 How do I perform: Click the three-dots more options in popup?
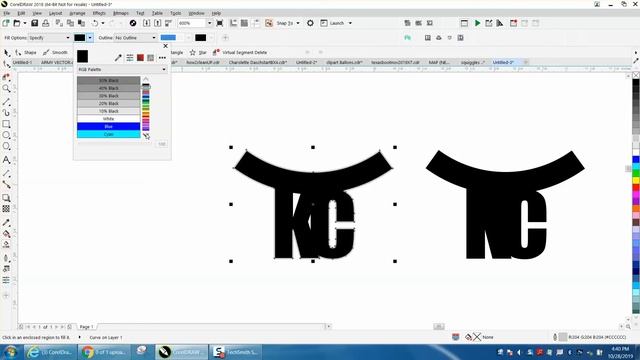162,58
